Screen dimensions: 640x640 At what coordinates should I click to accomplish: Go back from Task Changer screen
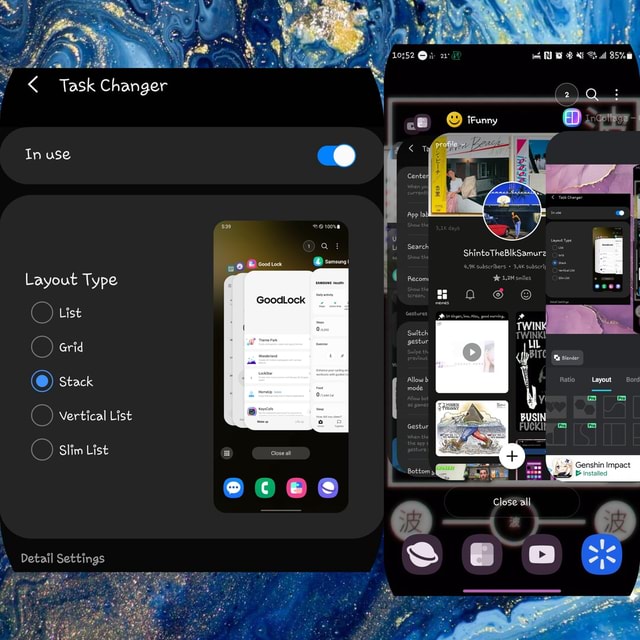(33, 85)
